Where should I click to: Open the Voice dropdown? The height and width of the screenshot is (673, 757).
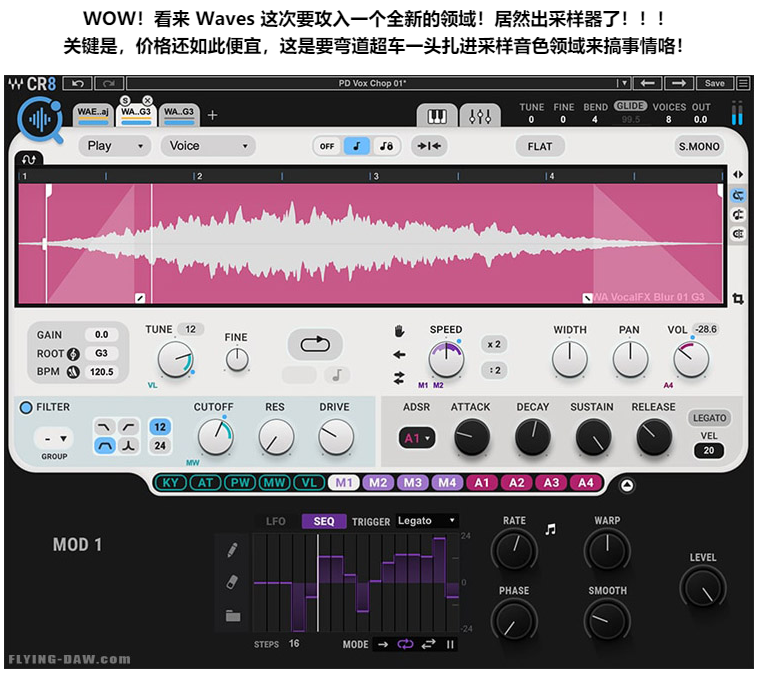click(x=209, y=146)
